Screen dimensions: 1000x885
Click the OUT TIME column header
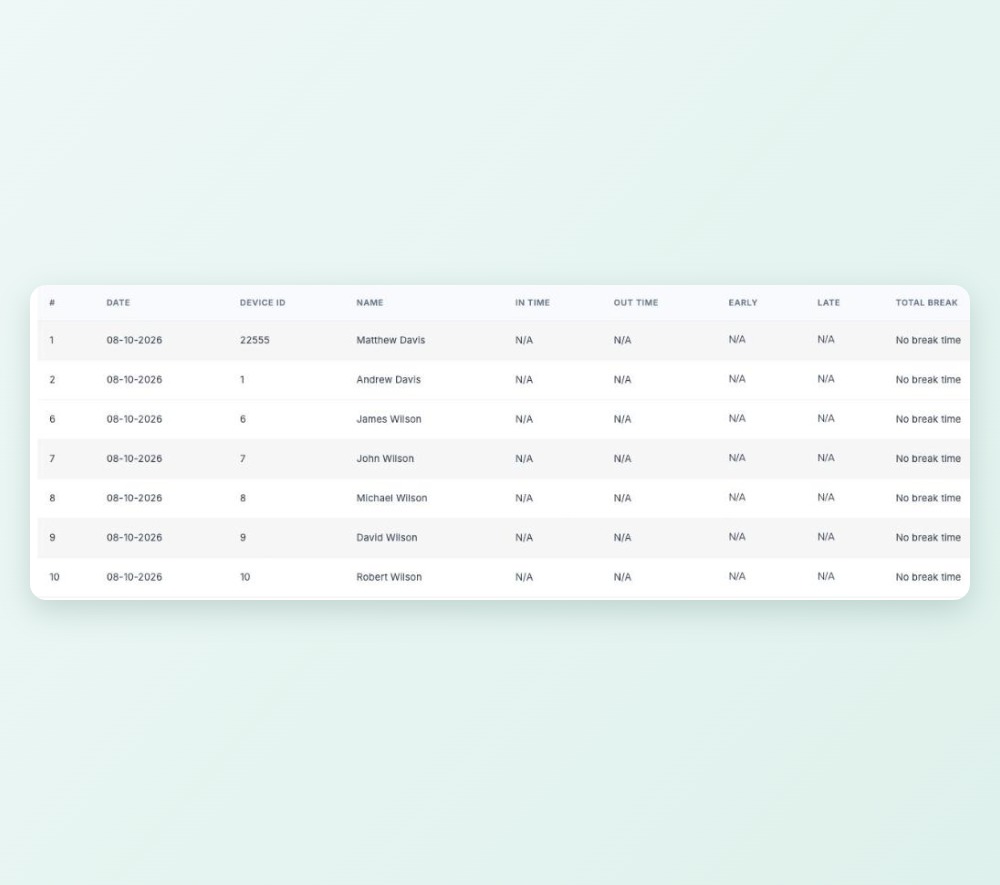click(635, 303)
